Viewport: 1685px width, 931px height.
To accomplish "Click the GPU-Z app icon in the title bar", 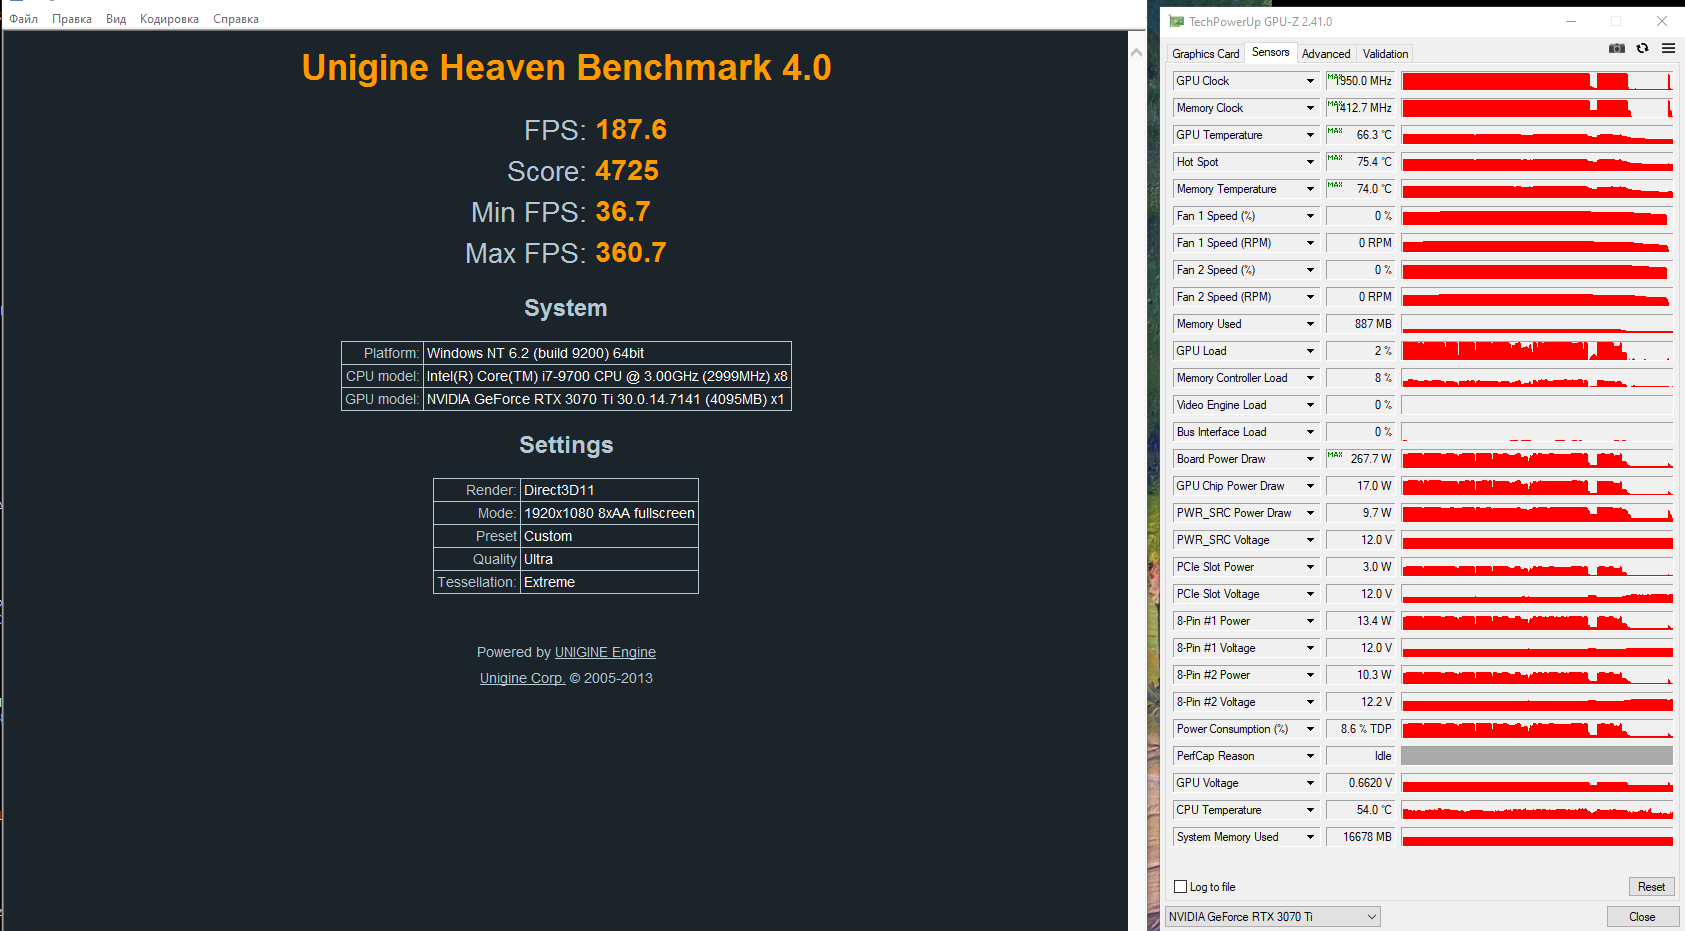I will (1176, 21).
